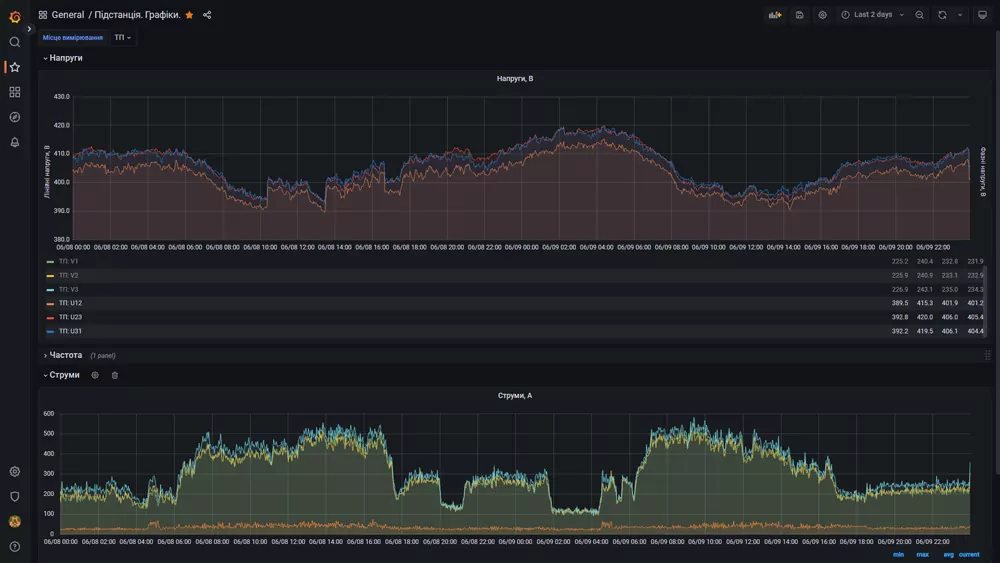Image resolution: width=1000 pixels, height=563 pixels.
Task: Sort Струми legend by min column
Action: coord(898,555)
